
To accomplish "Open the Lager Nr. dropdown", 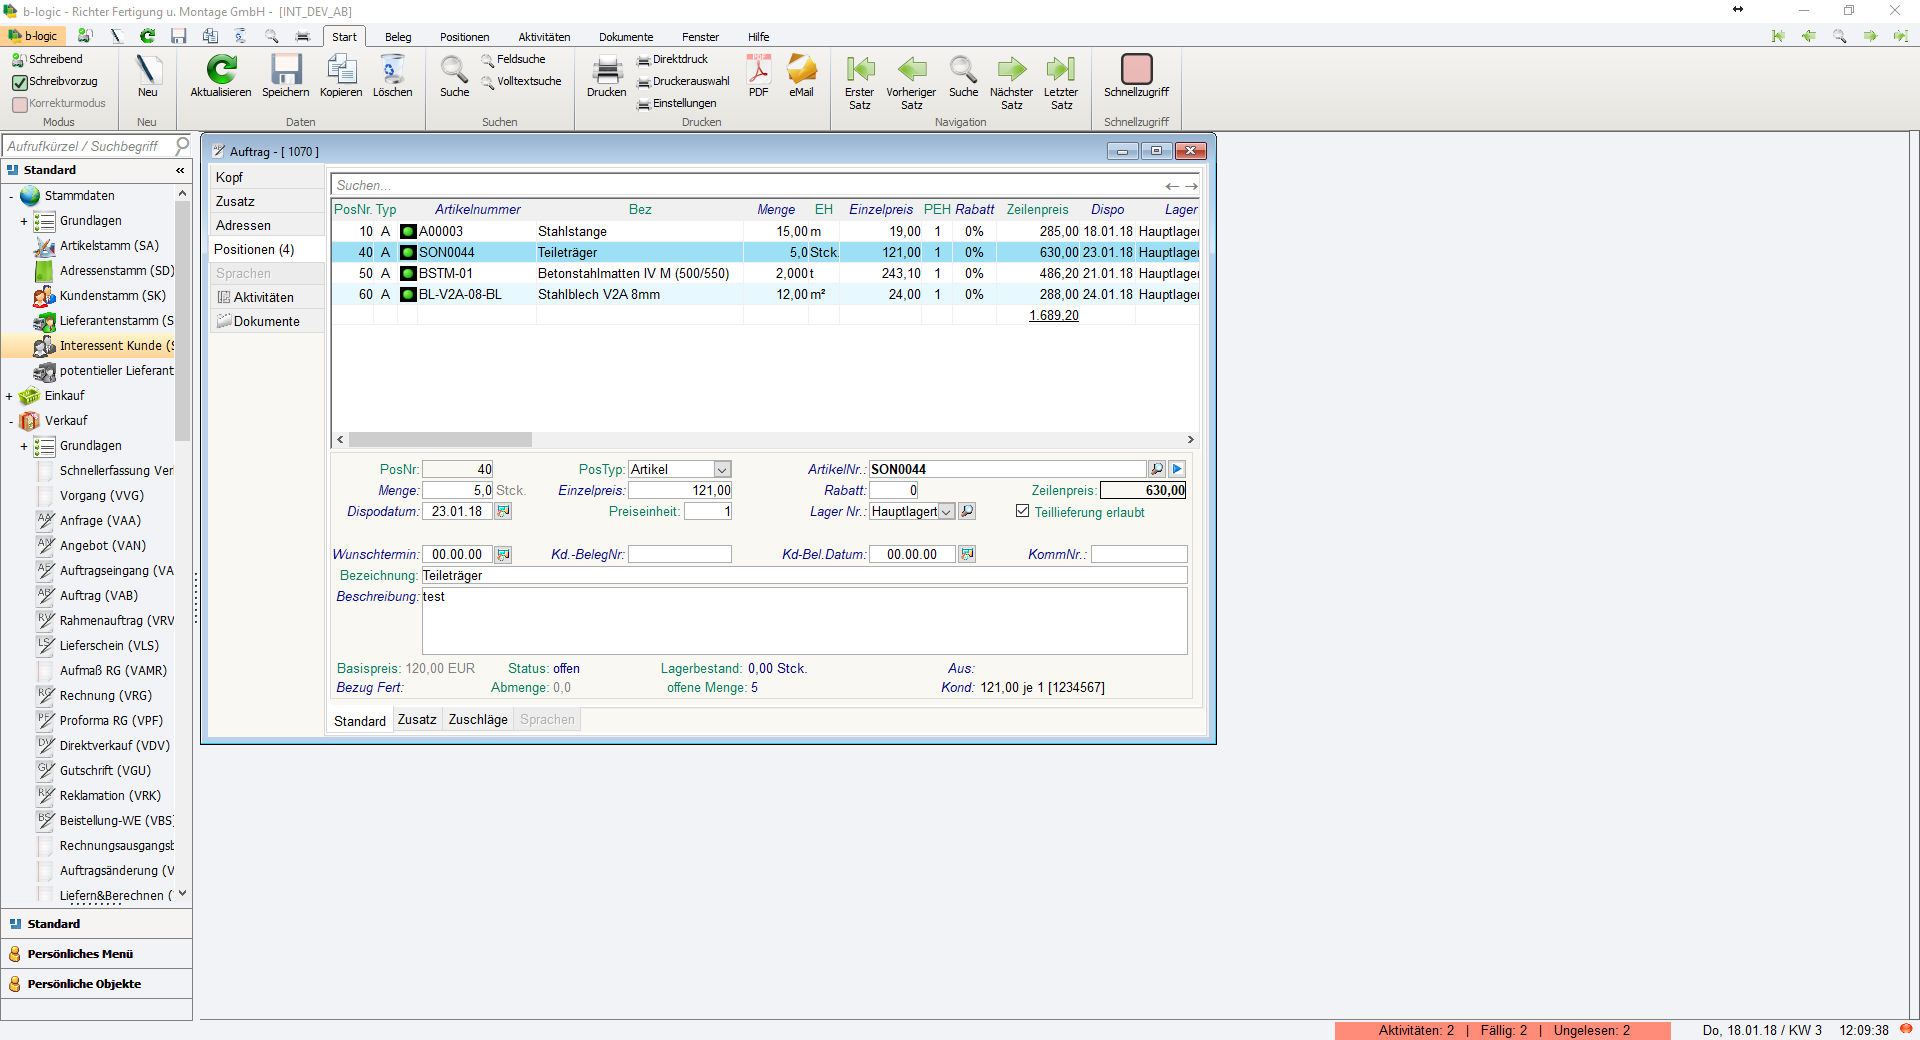I will (x=946, y=512).
